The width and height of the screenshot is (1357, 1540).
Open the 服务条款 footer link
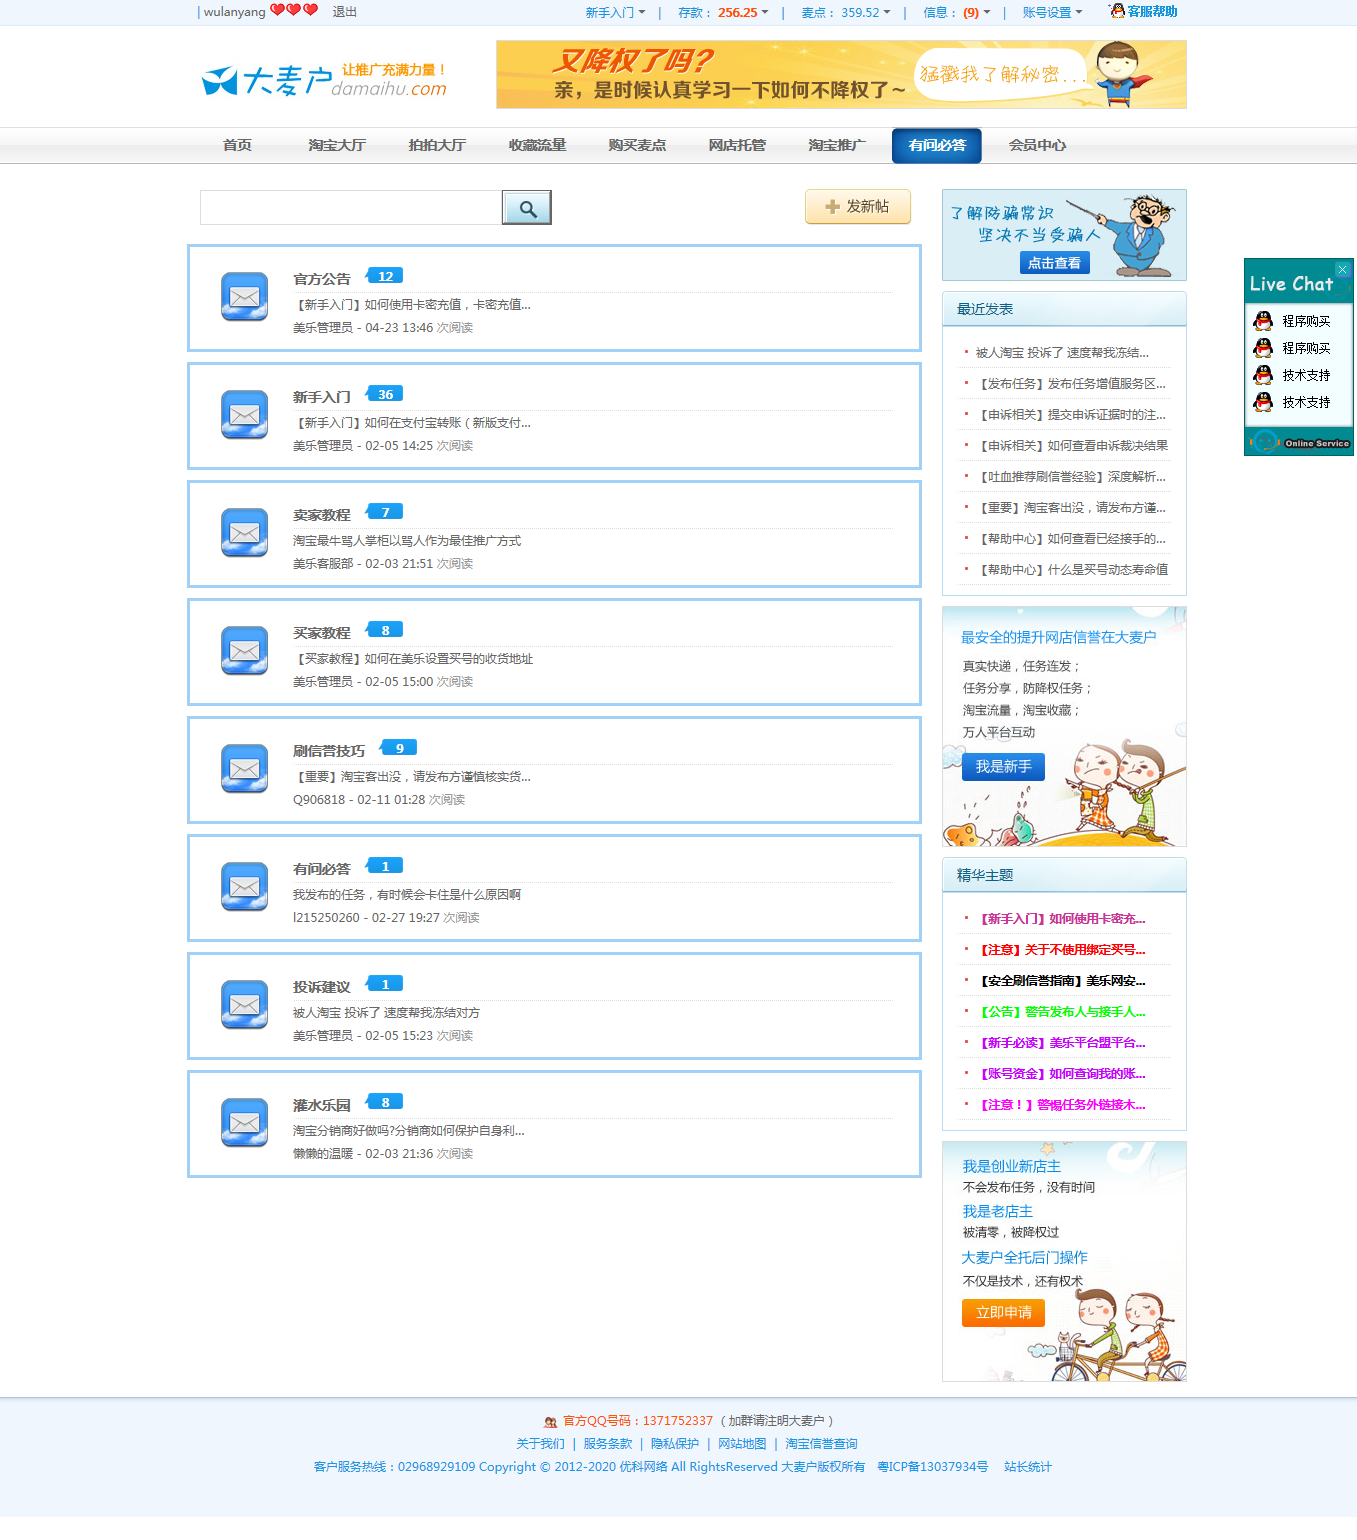[608, 1444]
